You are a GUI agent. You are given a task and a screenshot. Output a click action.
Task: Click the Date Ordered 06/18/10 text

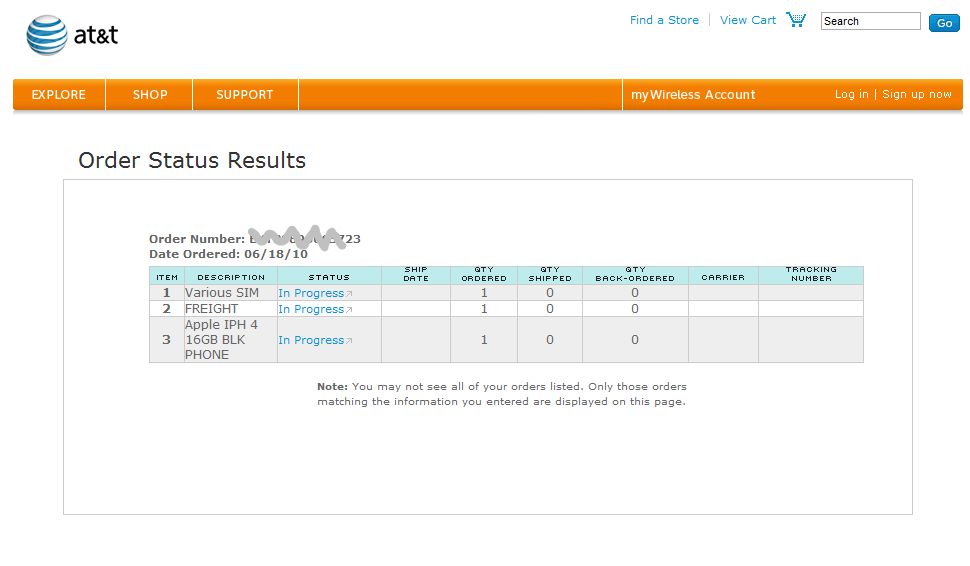[x=228, y=254]
